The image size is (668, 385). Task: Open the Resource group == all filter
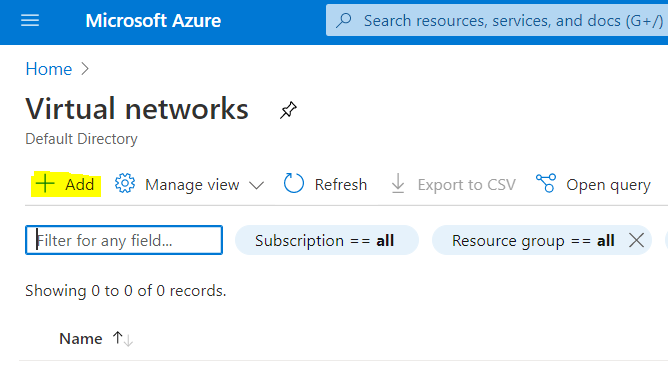pos(533,240)
